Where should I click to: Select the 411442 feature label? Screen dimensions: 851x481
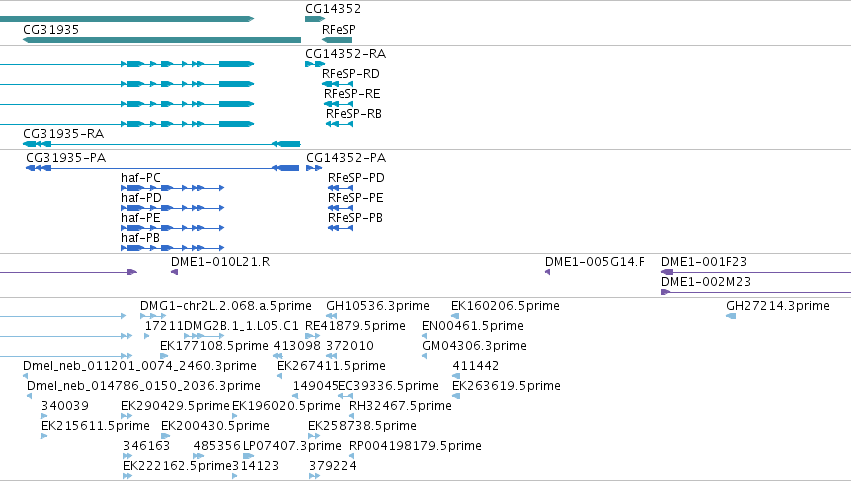(x=475, y=366)
